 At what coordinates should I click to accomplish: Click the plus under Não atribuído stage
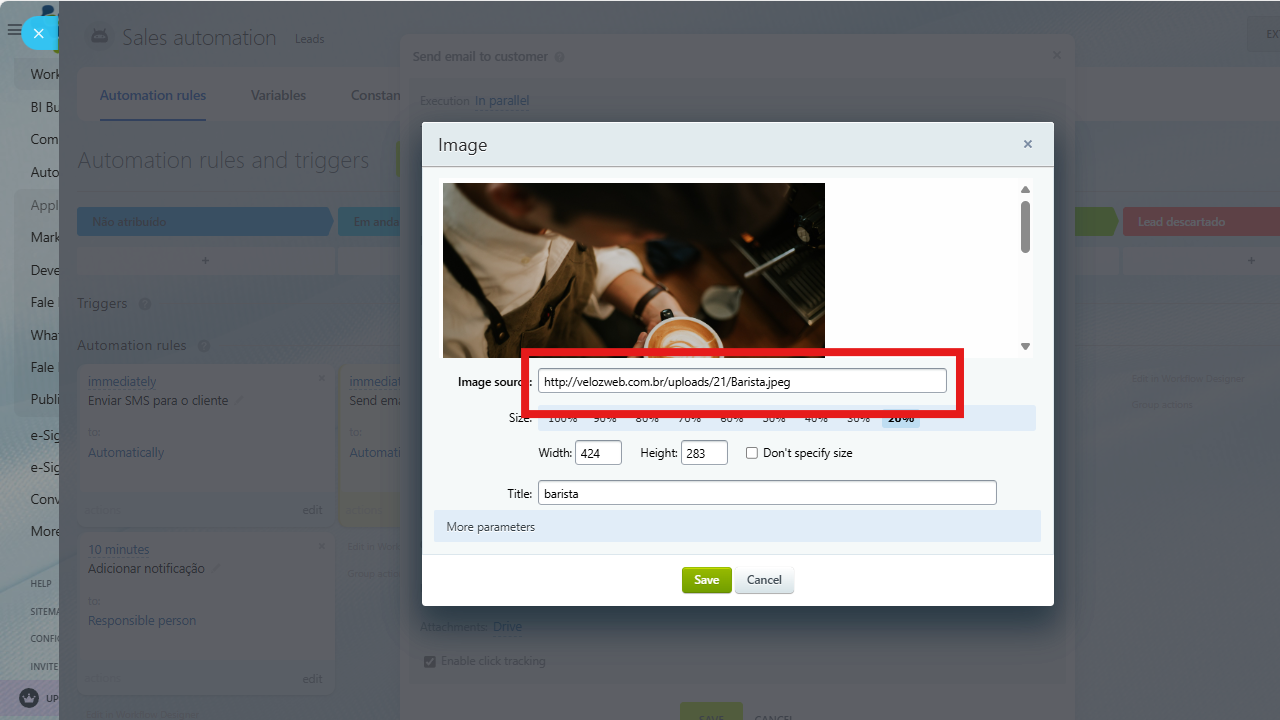coord(205,260)
